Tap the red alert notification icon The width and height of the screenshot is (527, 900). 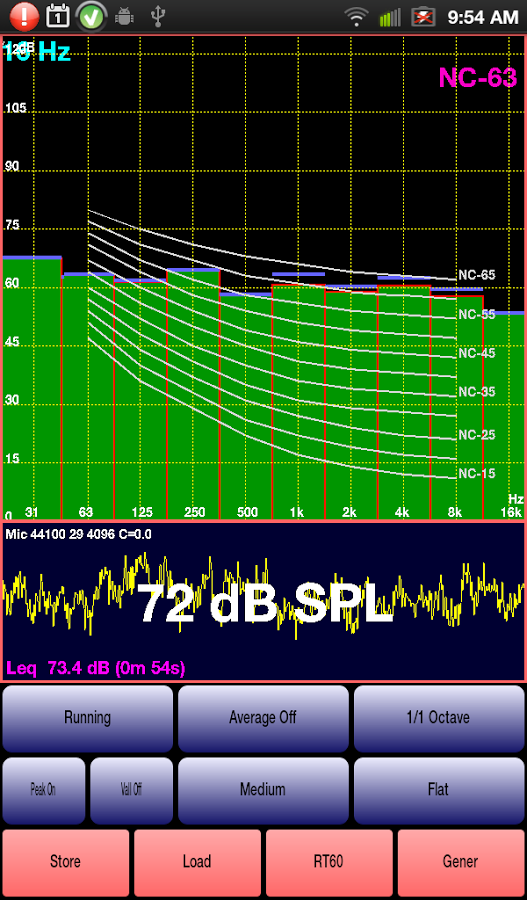(23, 17)
